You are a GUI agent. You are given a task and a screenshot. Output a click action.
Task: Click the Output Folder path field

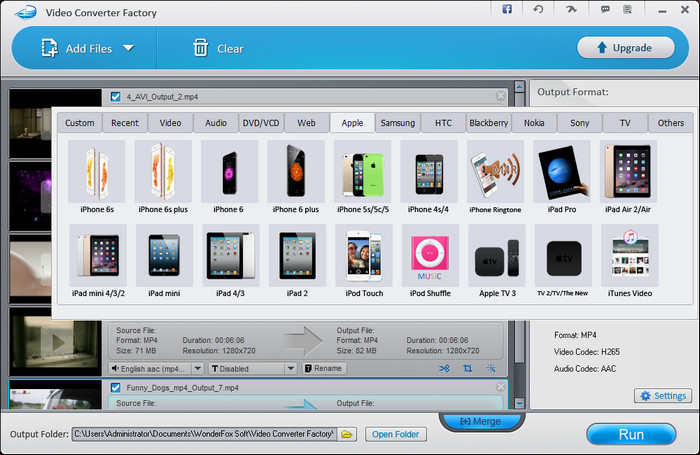(x=204, y=434)
